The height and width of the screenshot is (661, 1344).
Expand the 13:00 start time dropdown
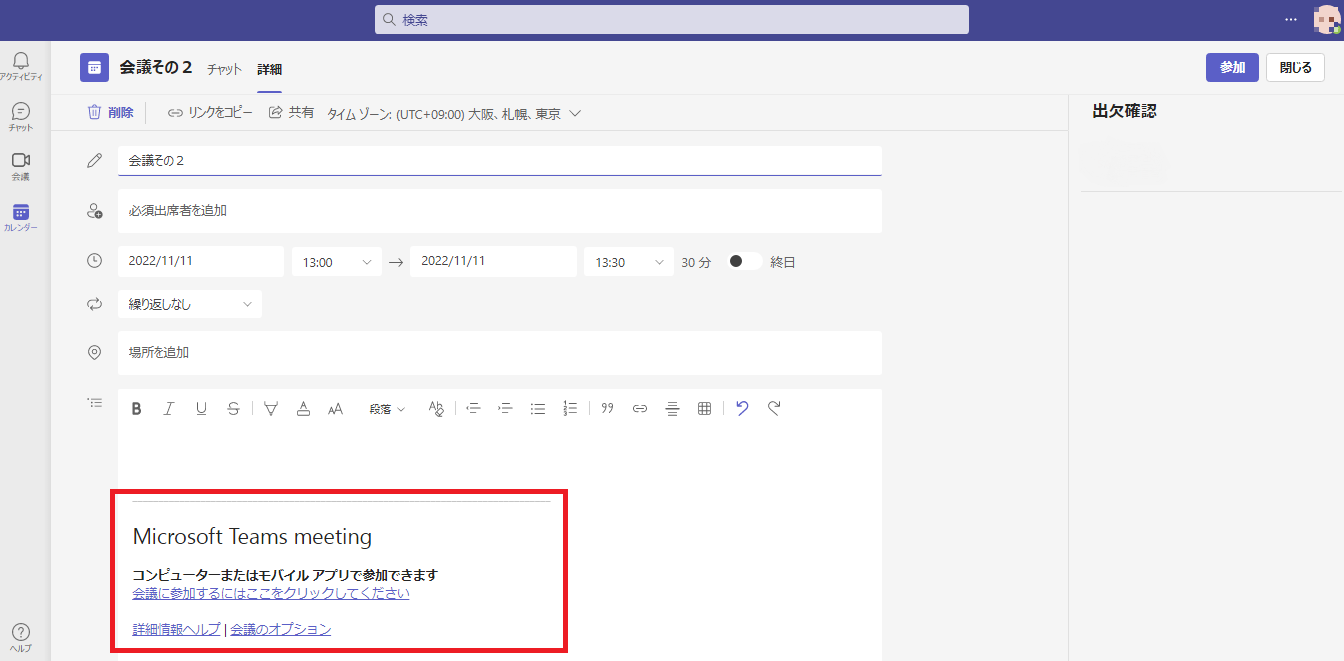[336, 262]
